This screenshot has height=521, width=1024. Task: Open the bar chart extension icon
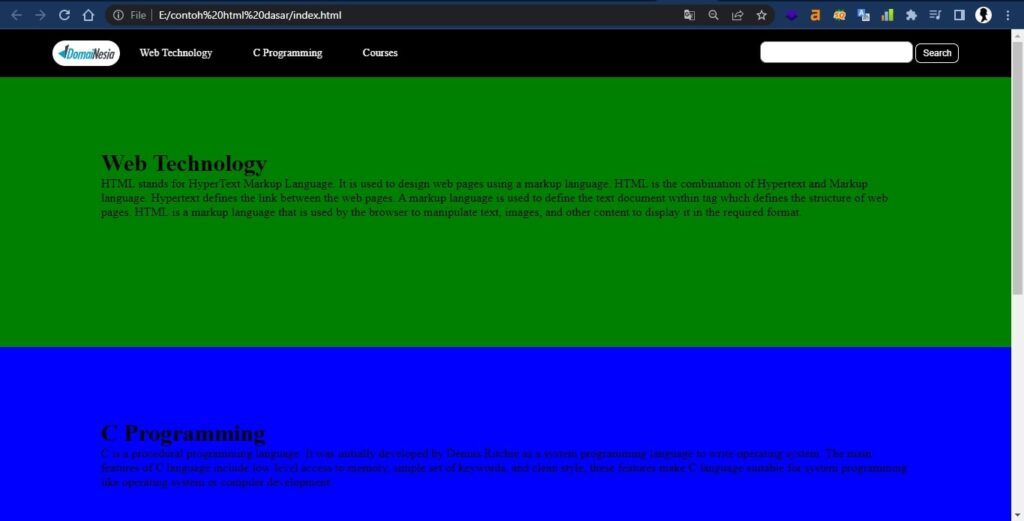coord(887,15)
